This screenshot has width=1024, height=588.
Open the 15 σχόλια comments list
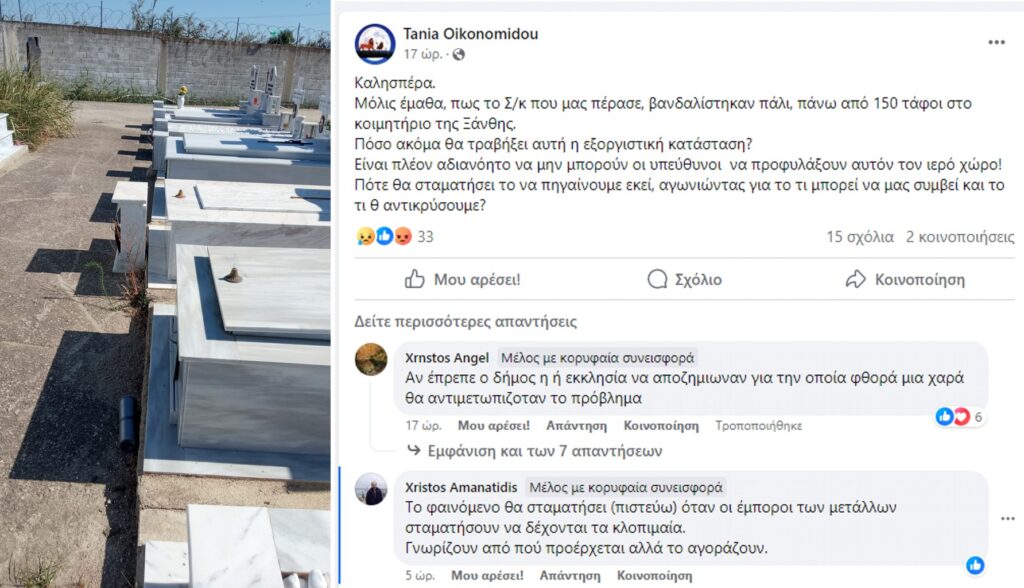tap(860, 237)
